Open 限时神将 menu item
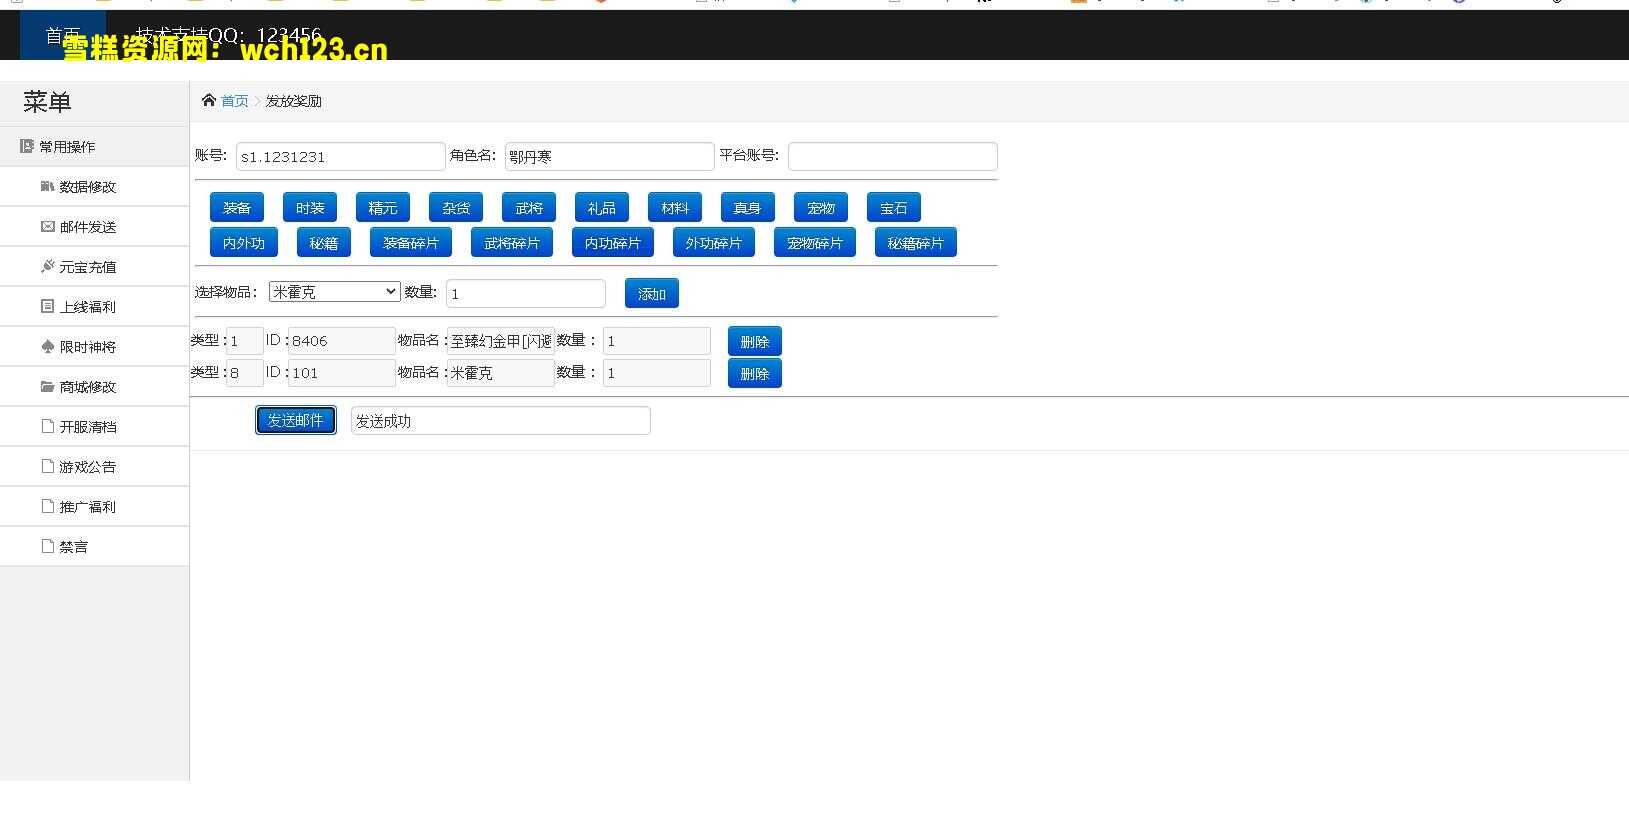The image size is (1629, 819). pos(94,346)
